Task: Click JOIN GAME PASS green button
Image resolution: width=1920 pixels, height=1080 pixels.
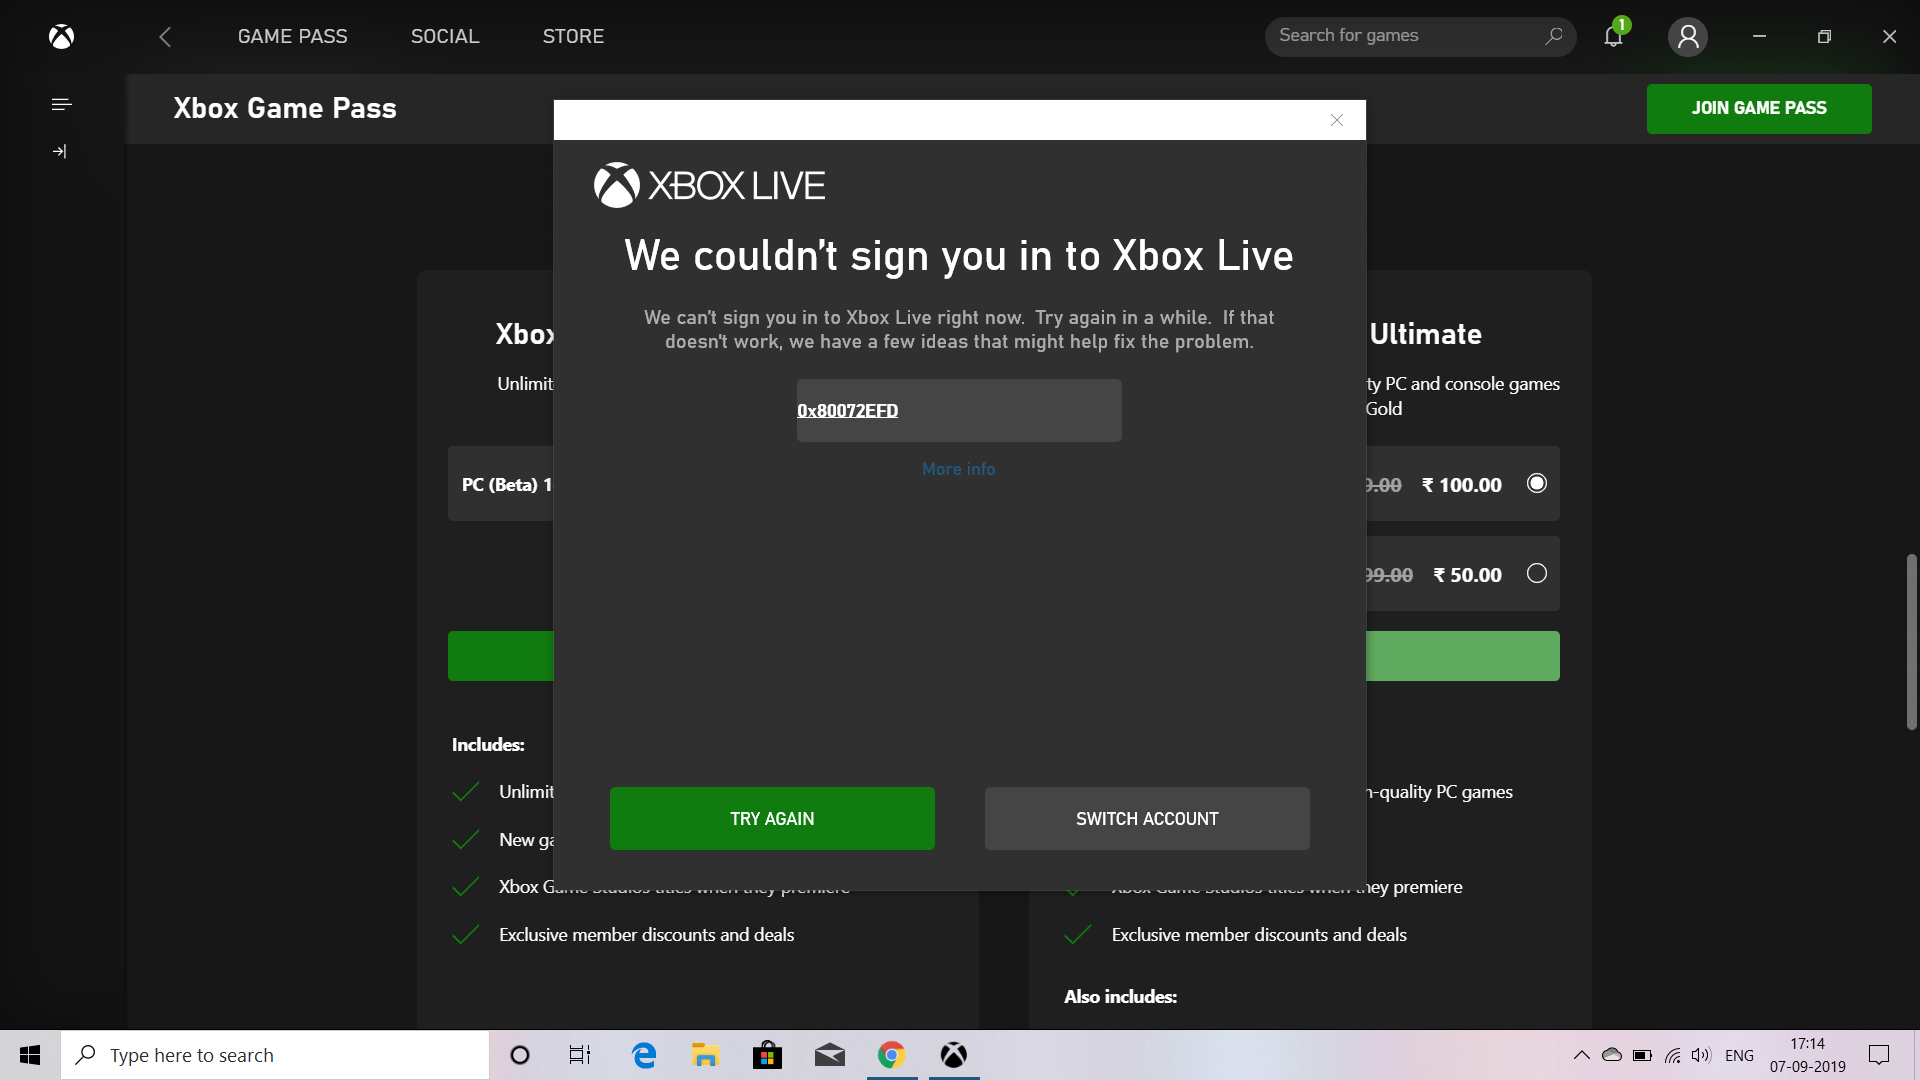Action: [1759, 108]
